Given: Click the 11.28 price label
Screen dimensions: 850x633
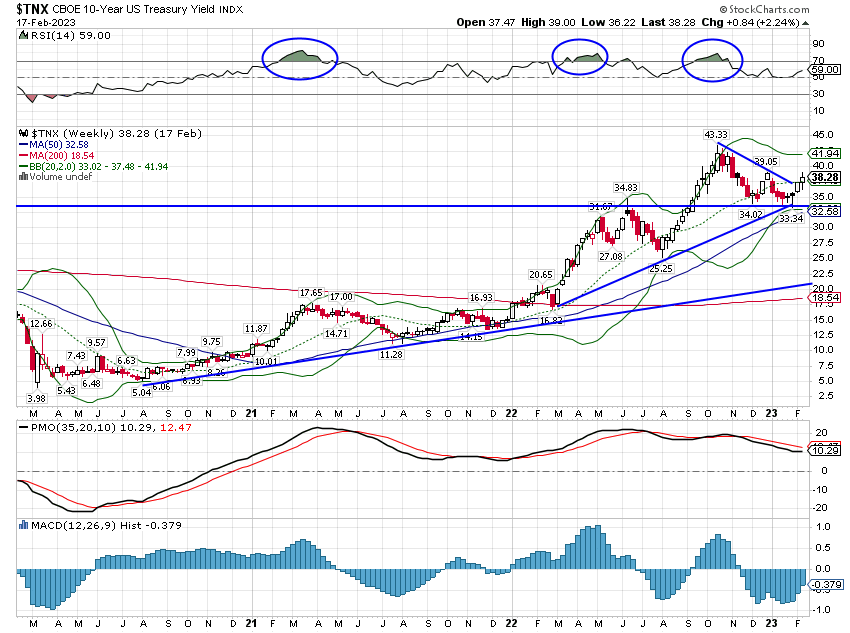Looking at the screenshot, I should point(391,355).
